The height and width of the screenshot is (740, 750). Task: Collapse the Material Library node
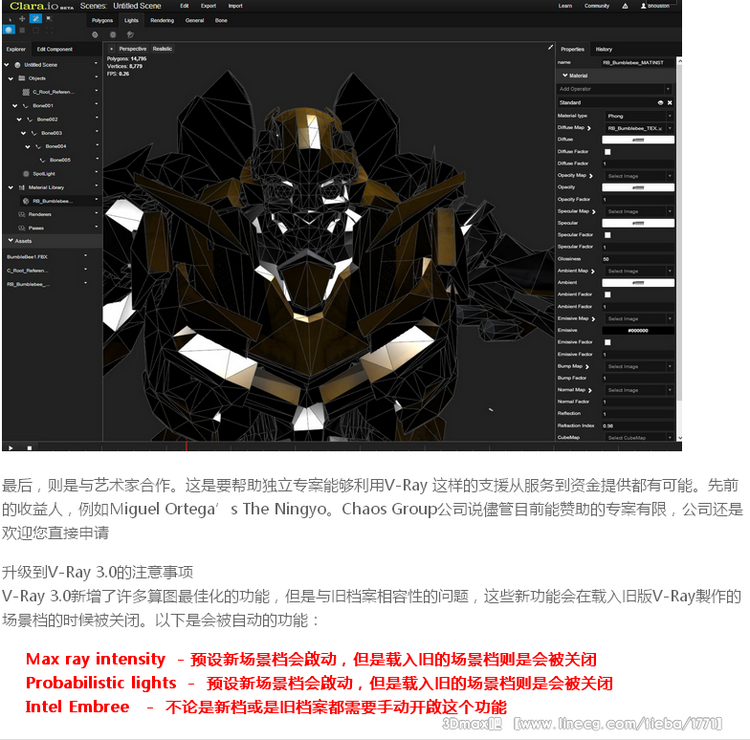pyautogui.click(x=11, y=188)
